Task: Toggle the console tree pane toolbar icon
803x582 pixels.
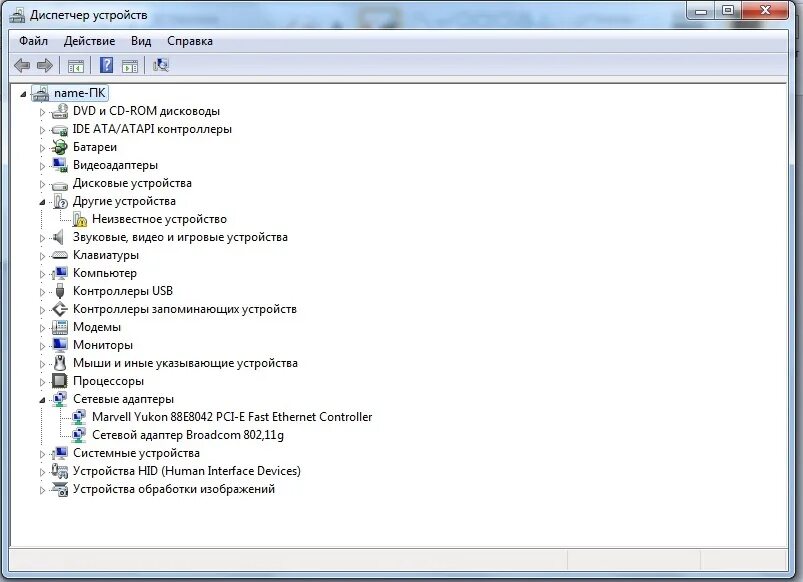Action: (76, 66)
